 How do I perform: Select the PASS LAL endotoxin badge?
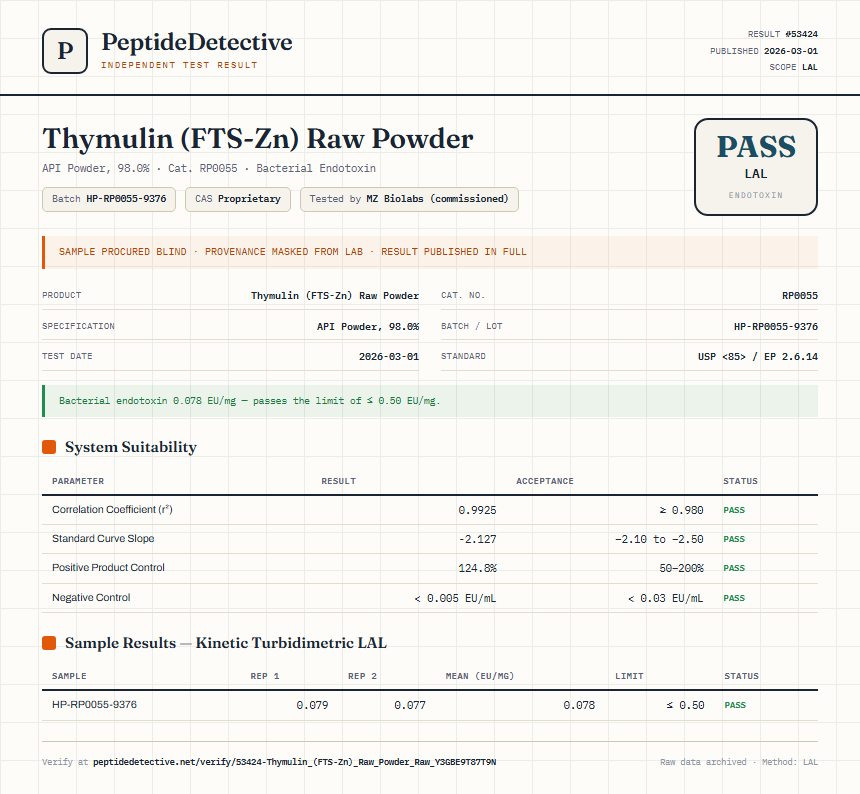pos(756,167)
